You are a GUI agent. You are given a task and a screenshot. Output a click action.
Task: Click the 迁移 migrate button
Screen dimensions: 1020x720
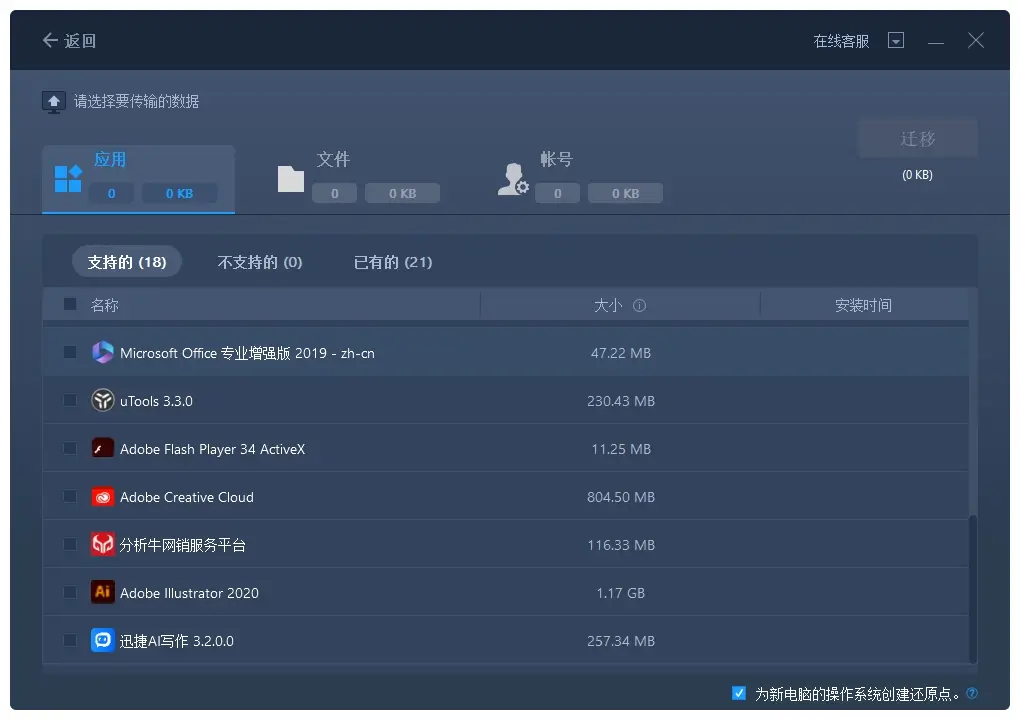pos(917,138)
